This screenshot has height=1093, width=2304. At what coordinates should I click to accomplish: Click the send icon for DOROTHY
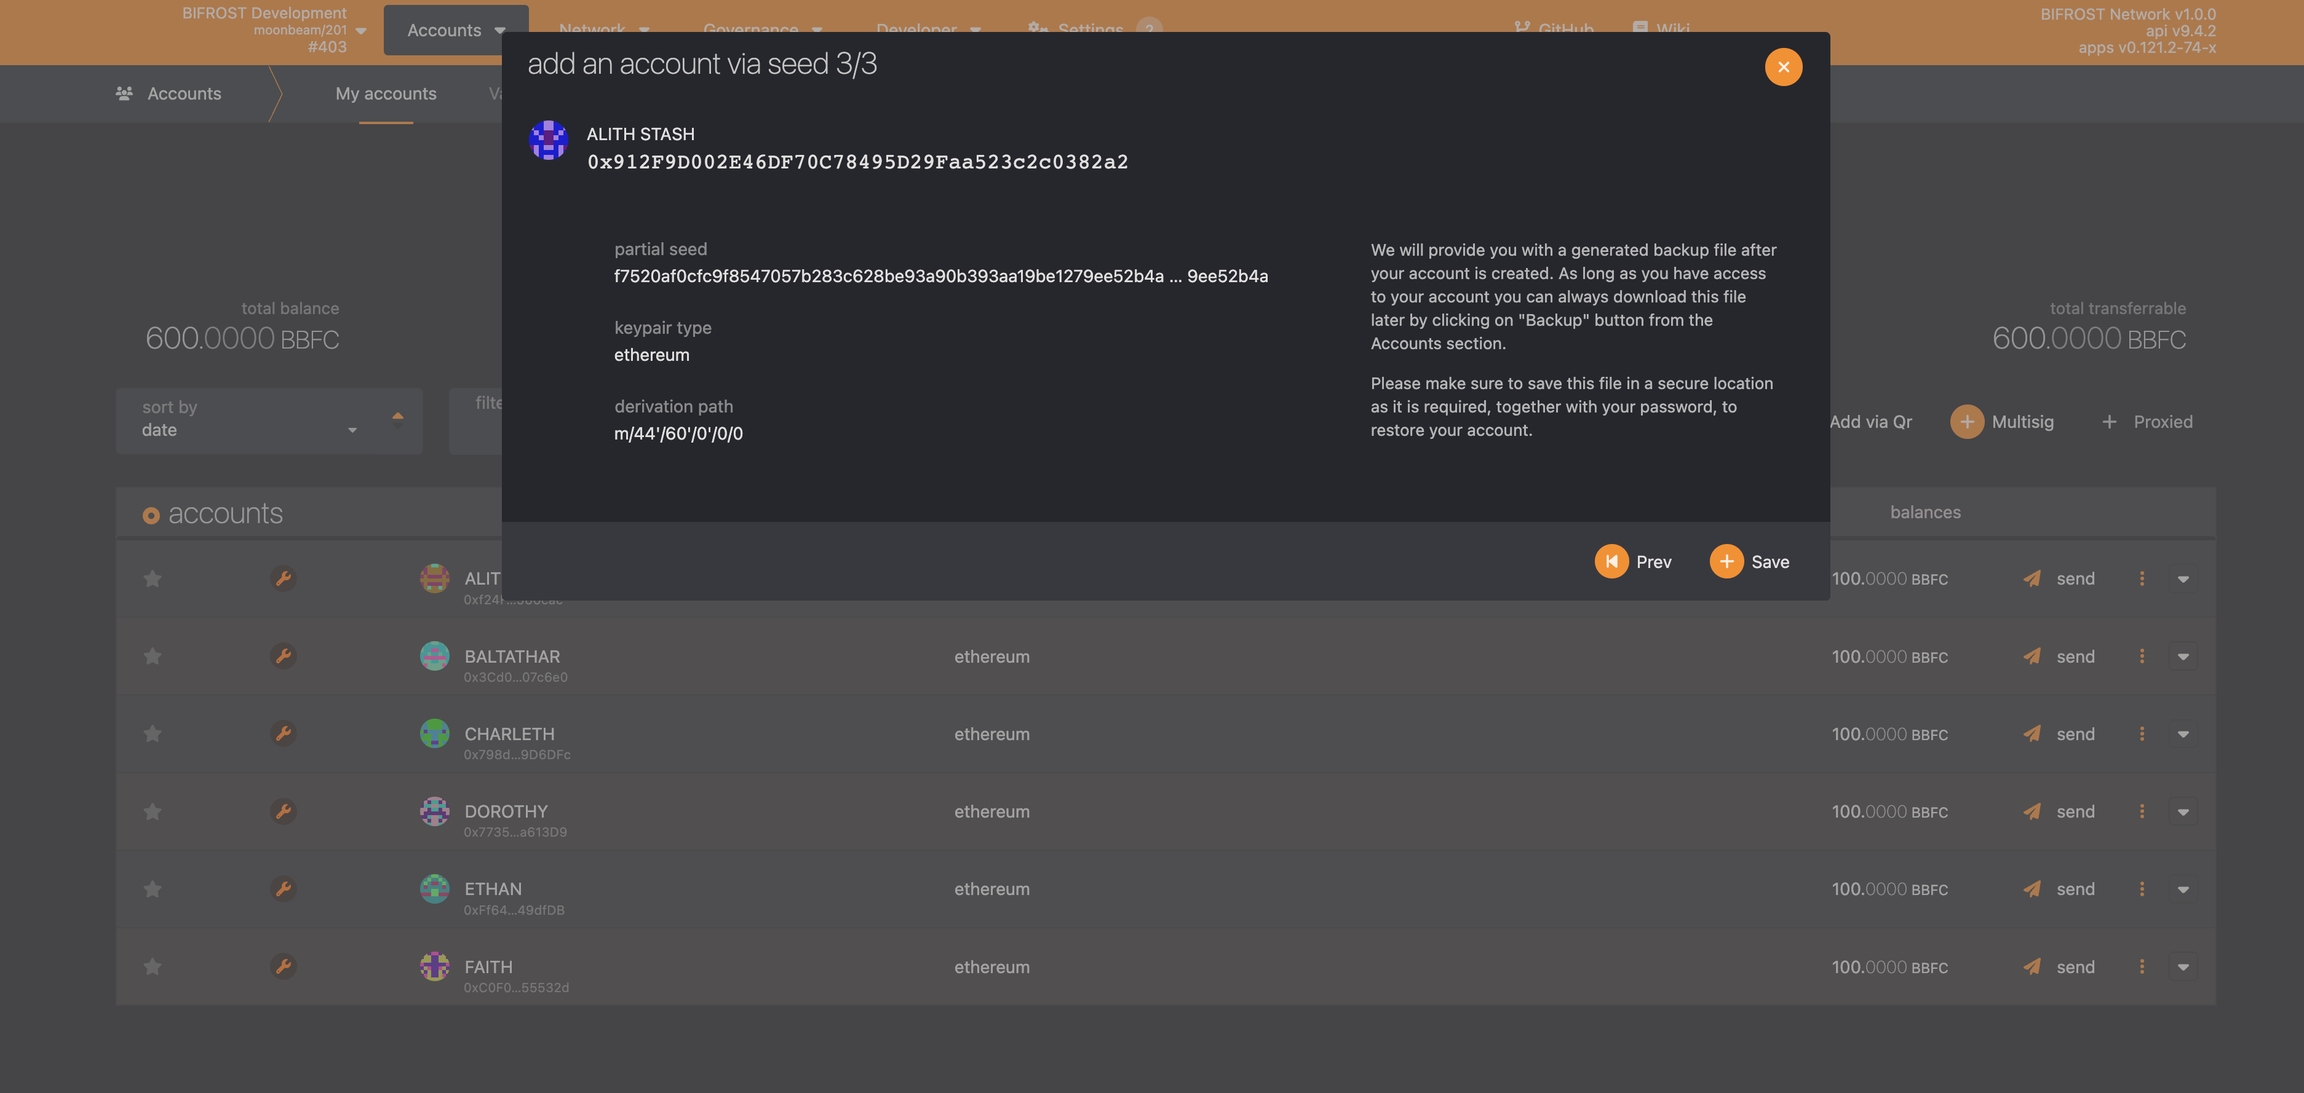(2031, 812)
